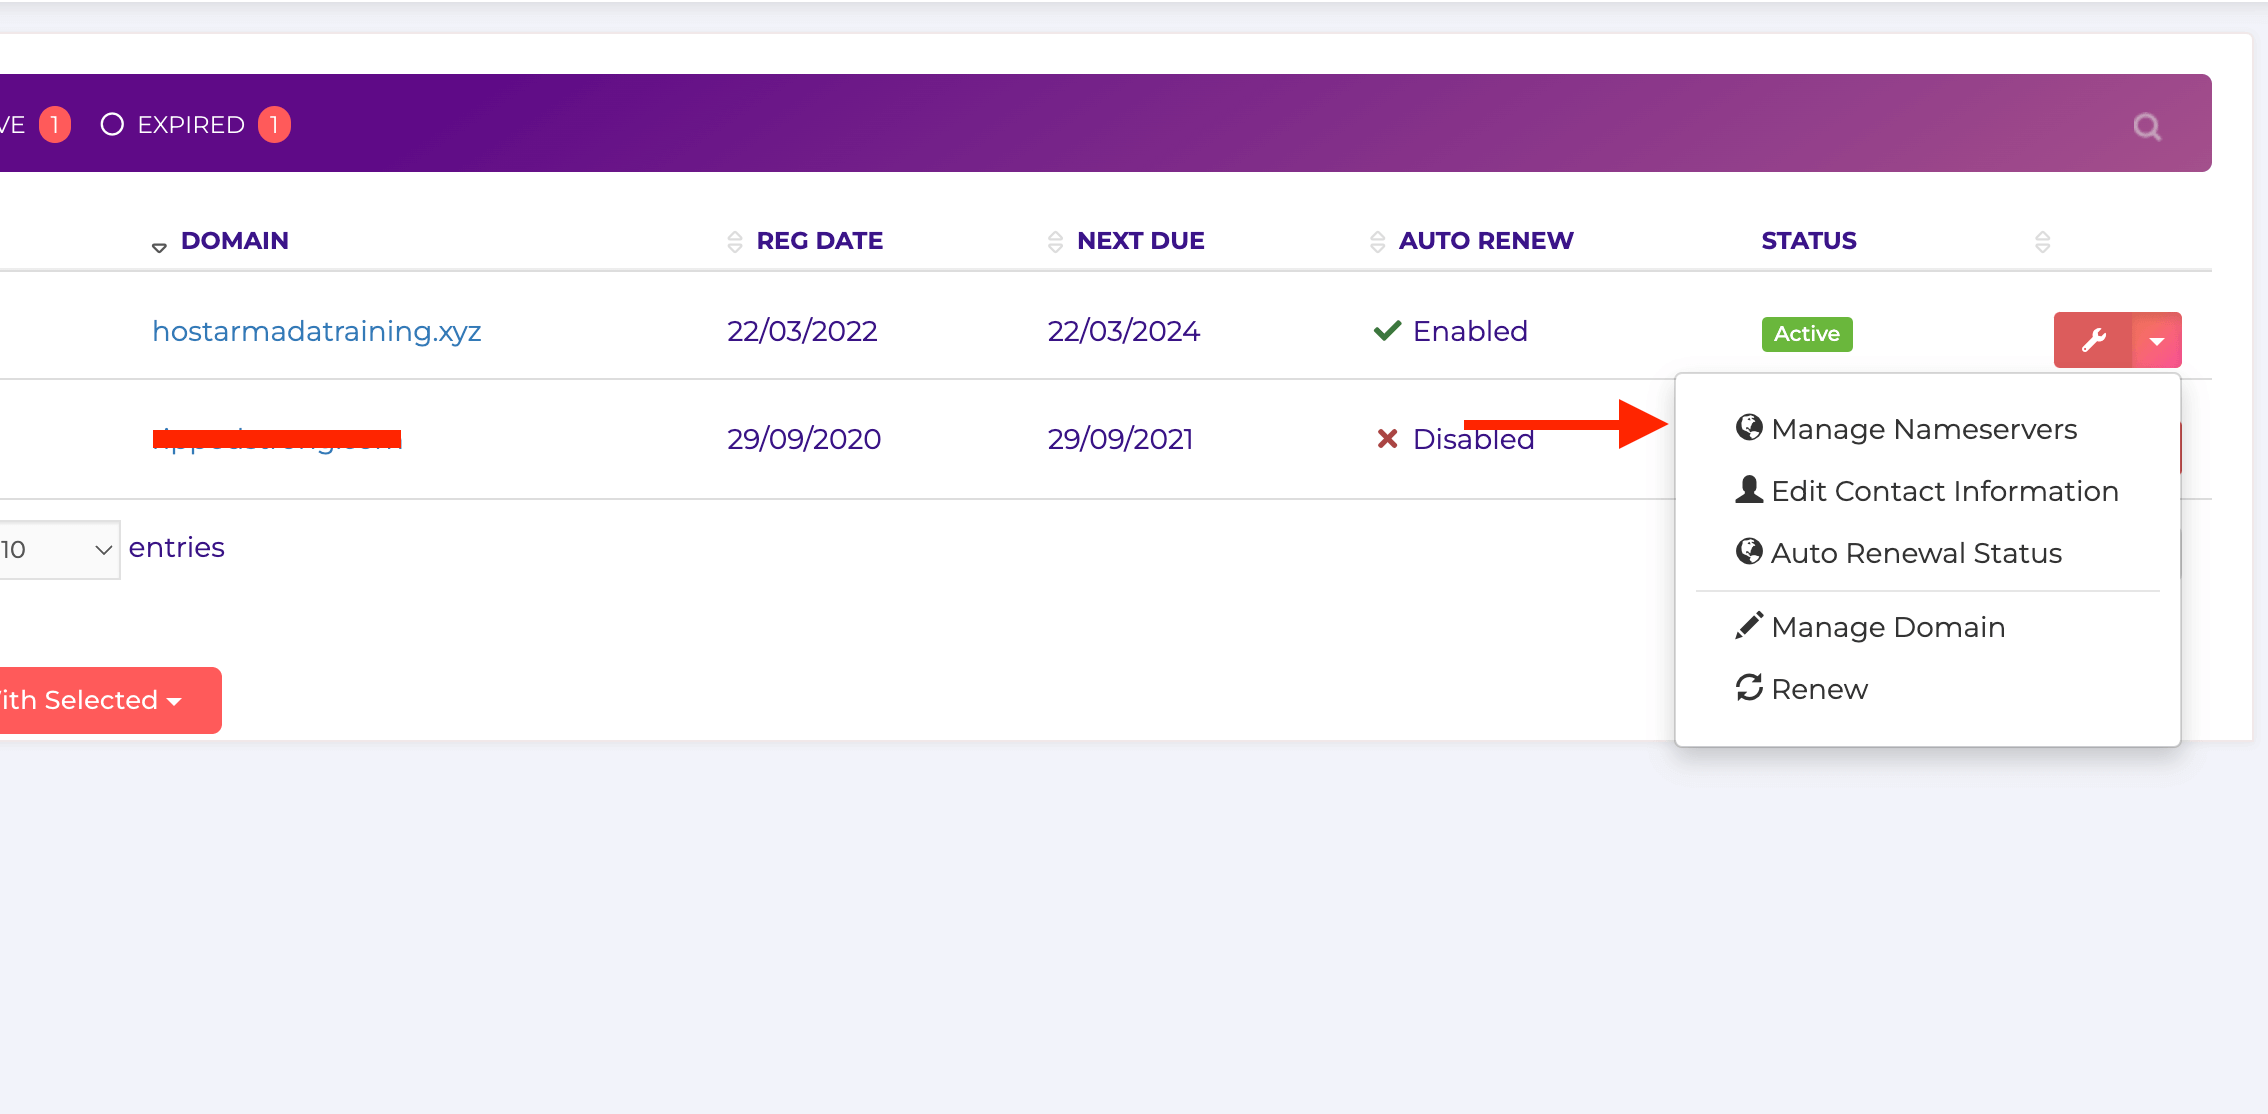Select the EXPIRED radio filter
Image resolution: width=2268 pixels, height=1114 pixels.
[x=112, y=124]
